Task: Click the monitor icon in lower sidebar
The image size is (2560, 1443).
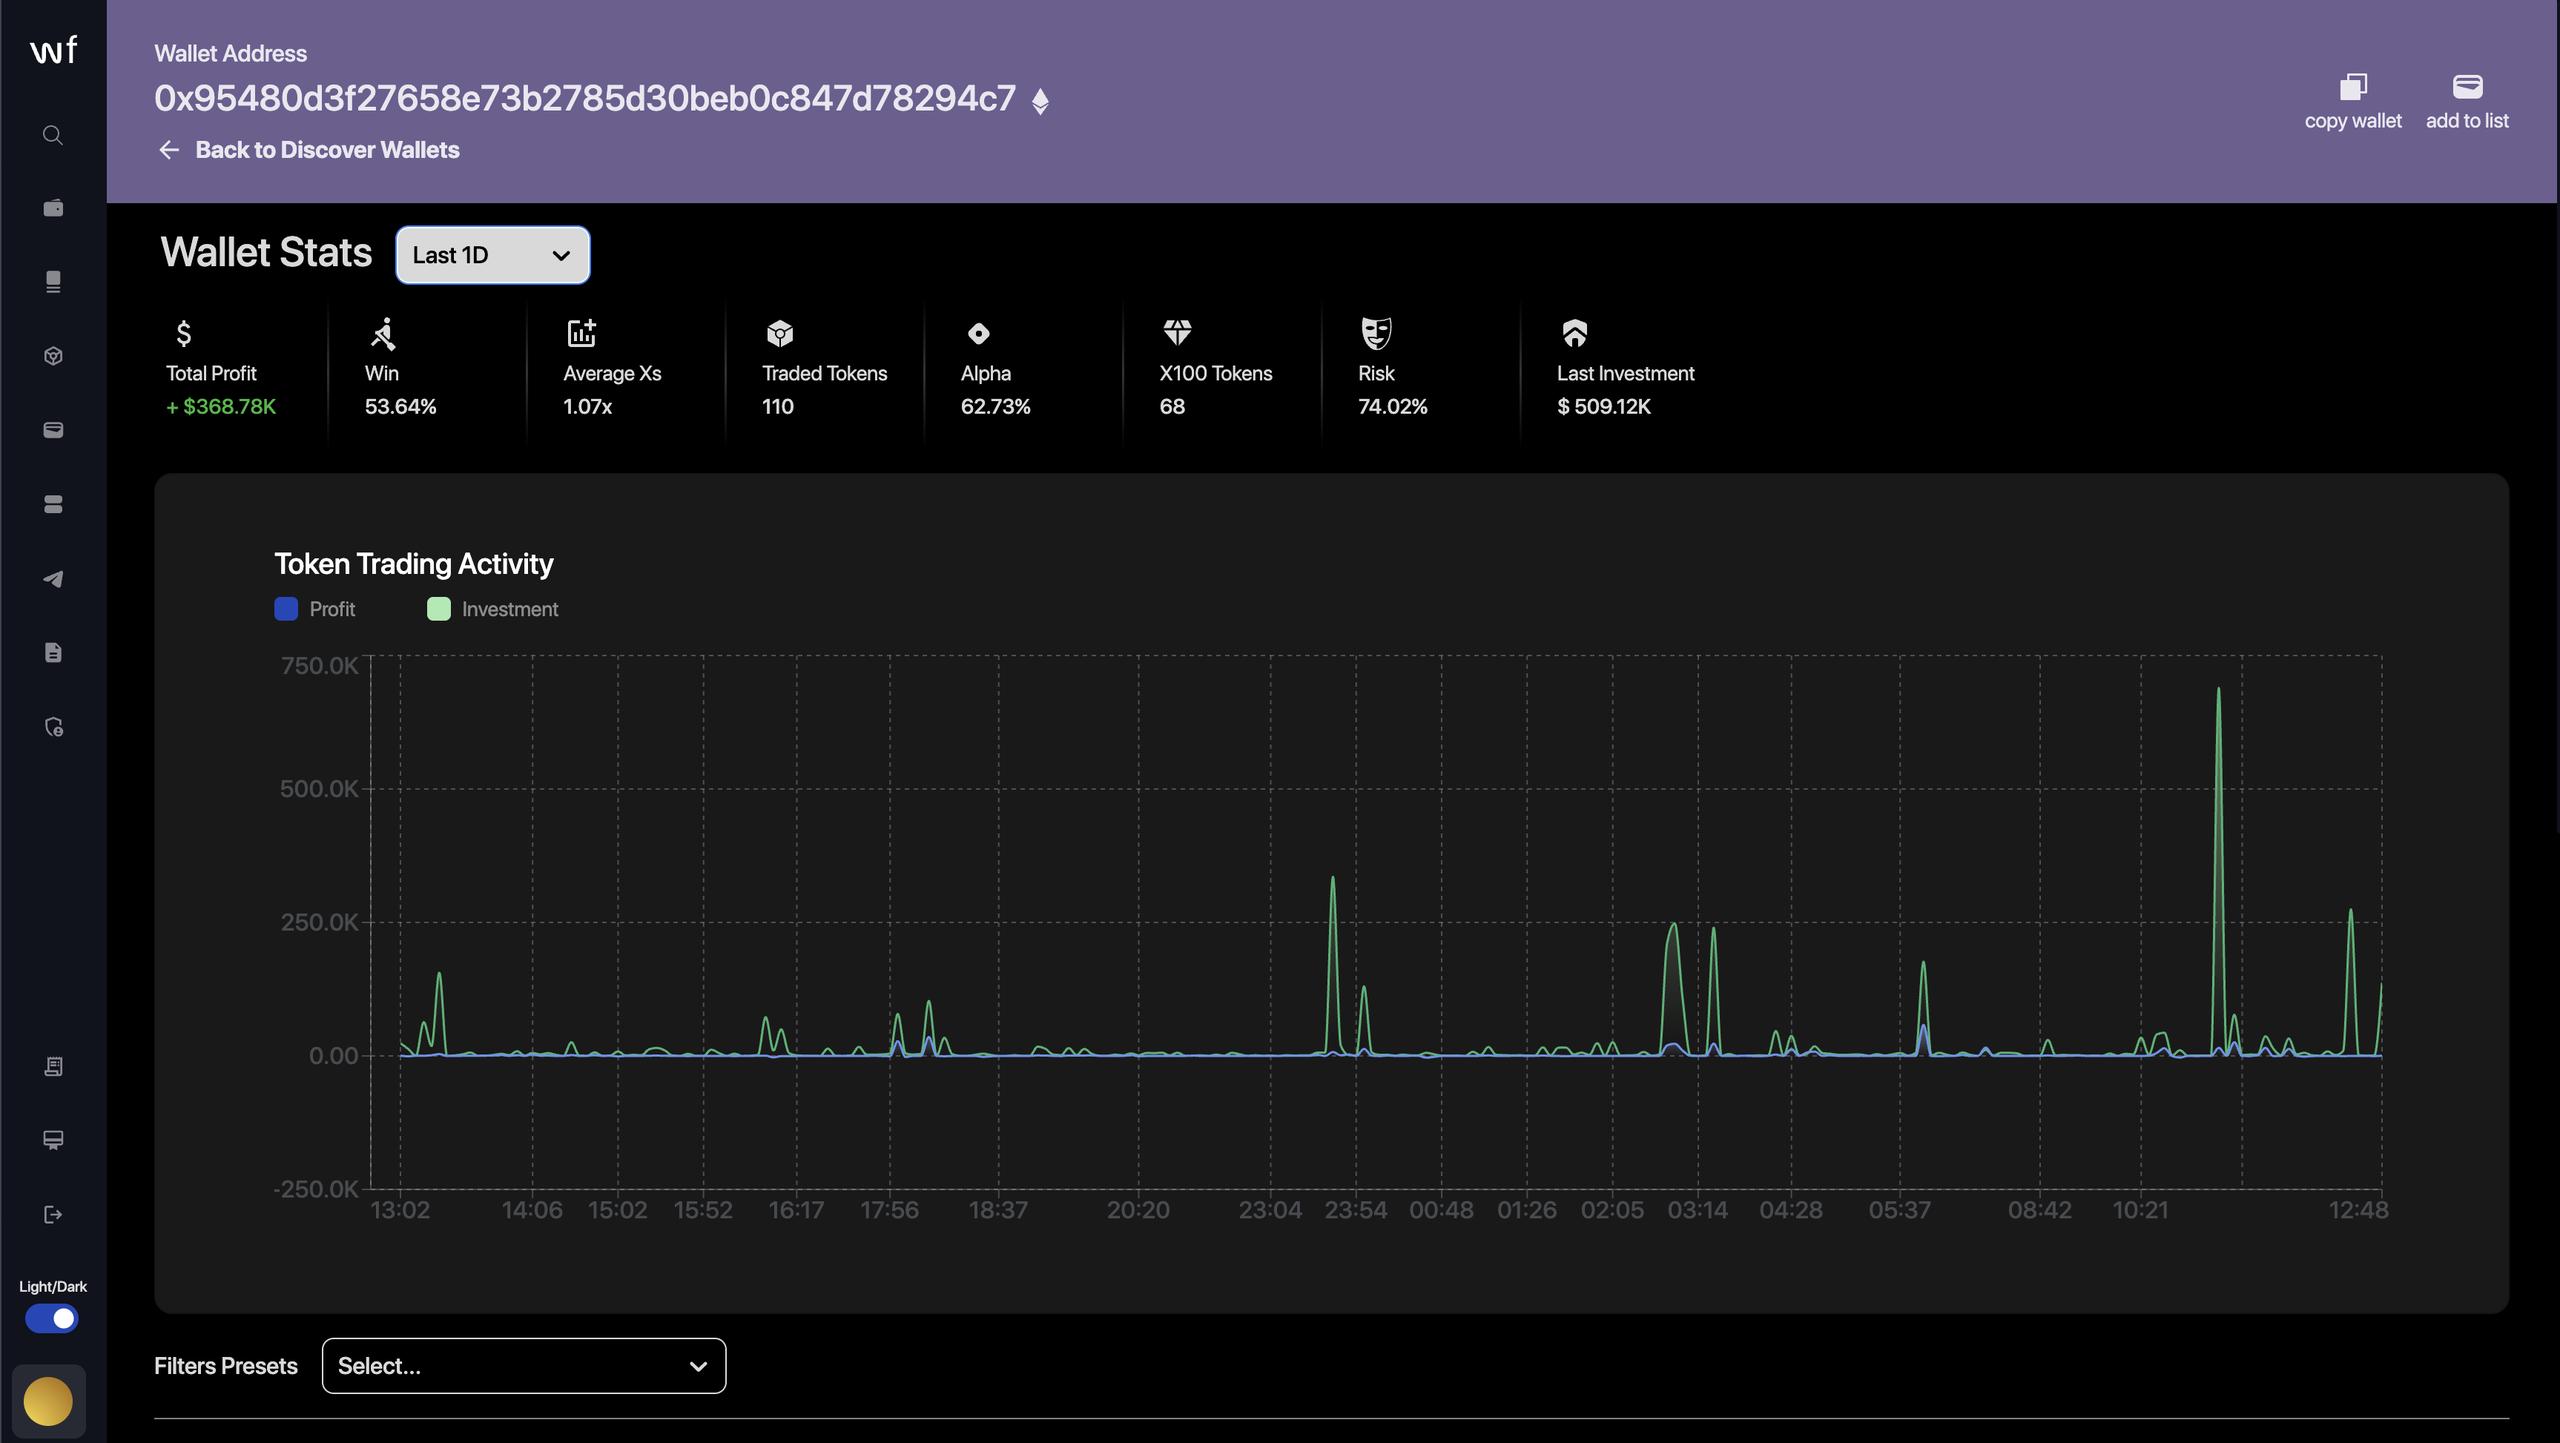Action: point(53,1140)
